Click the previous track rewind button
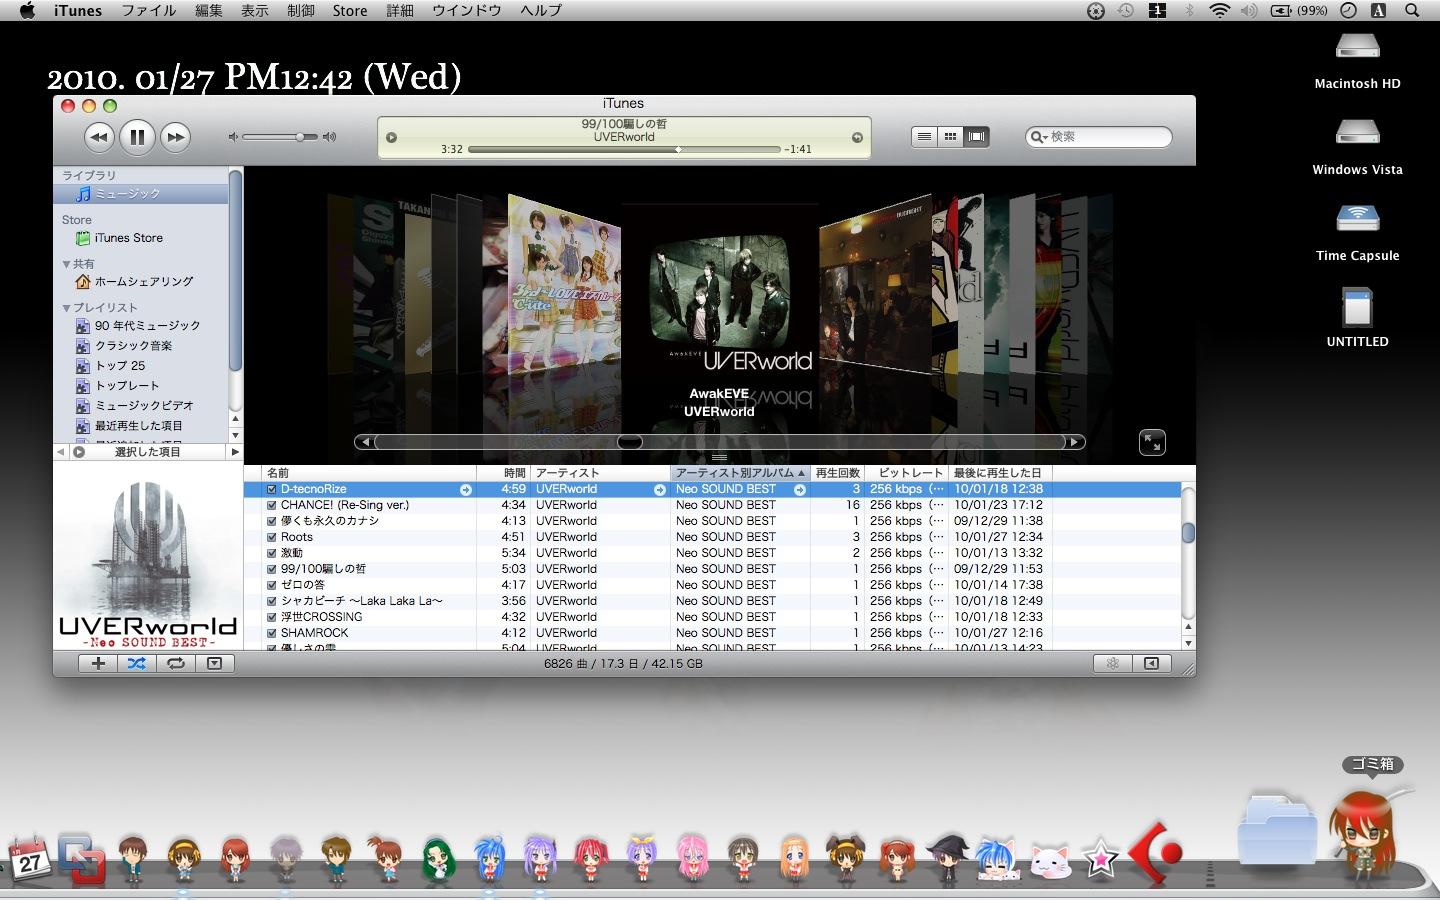 [x=98, y=137]
